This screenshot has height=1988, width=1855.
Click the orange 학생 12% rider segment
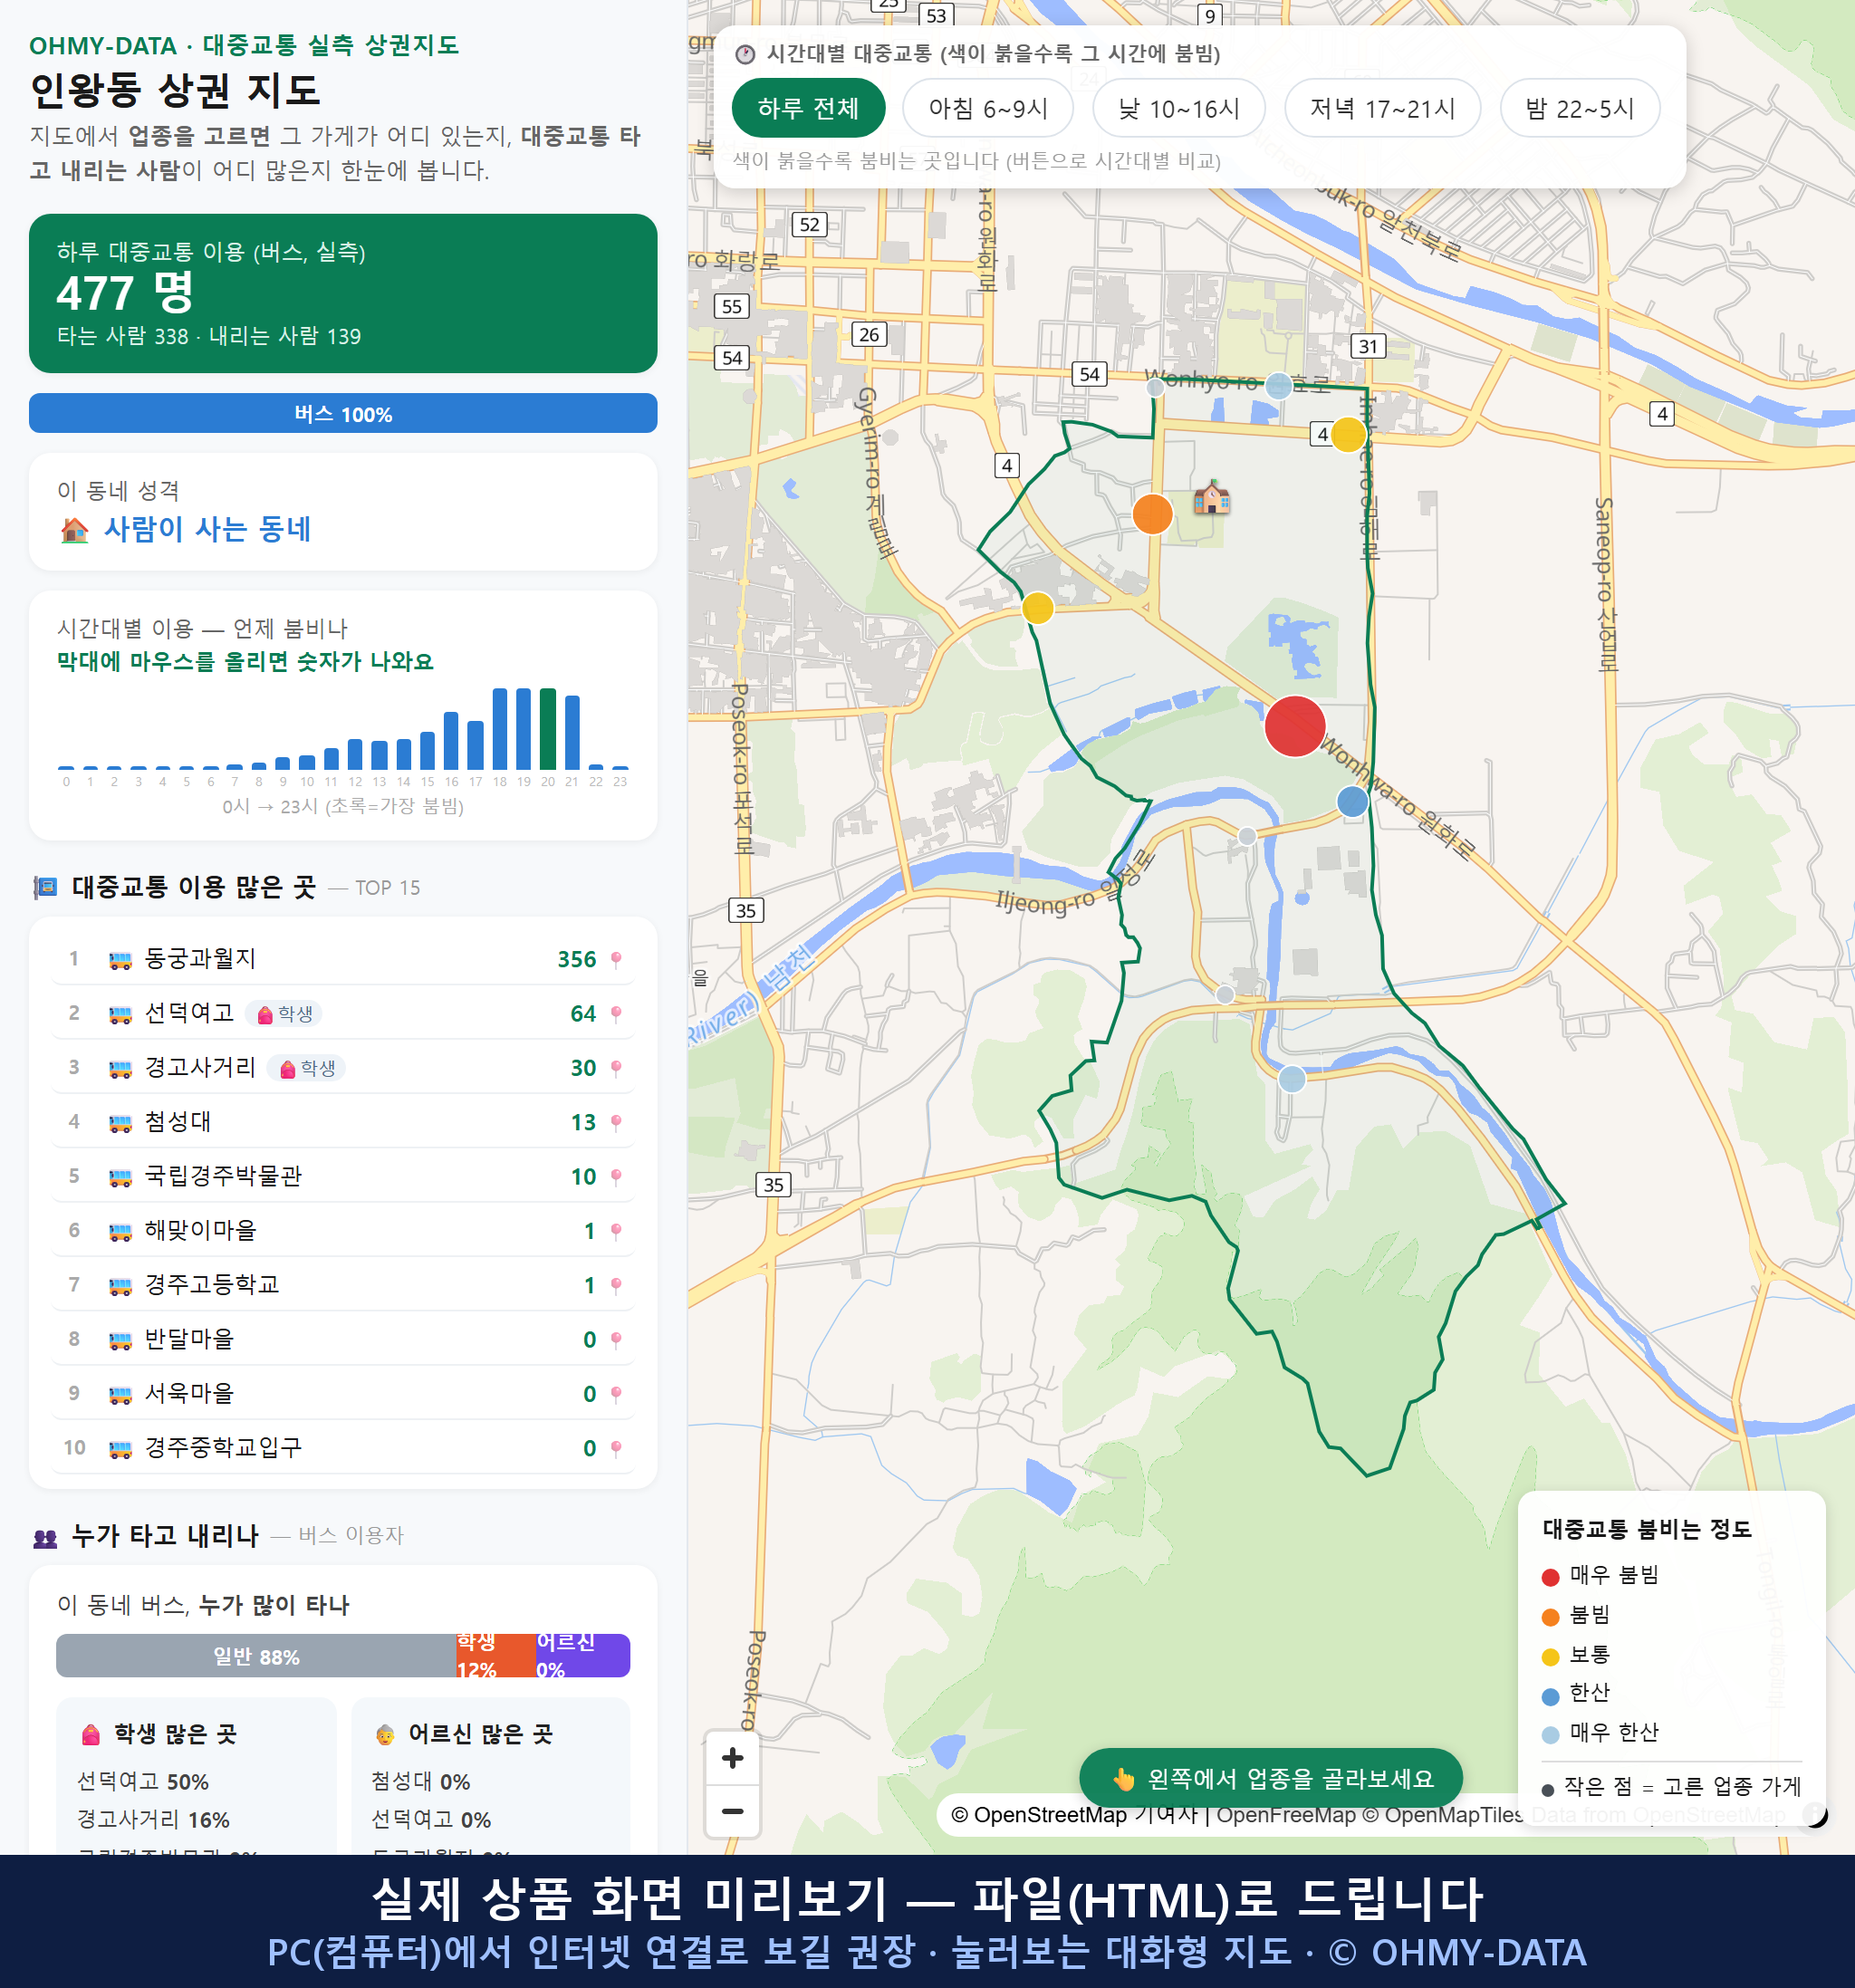pyautogui.click(x=496, y=1656)
